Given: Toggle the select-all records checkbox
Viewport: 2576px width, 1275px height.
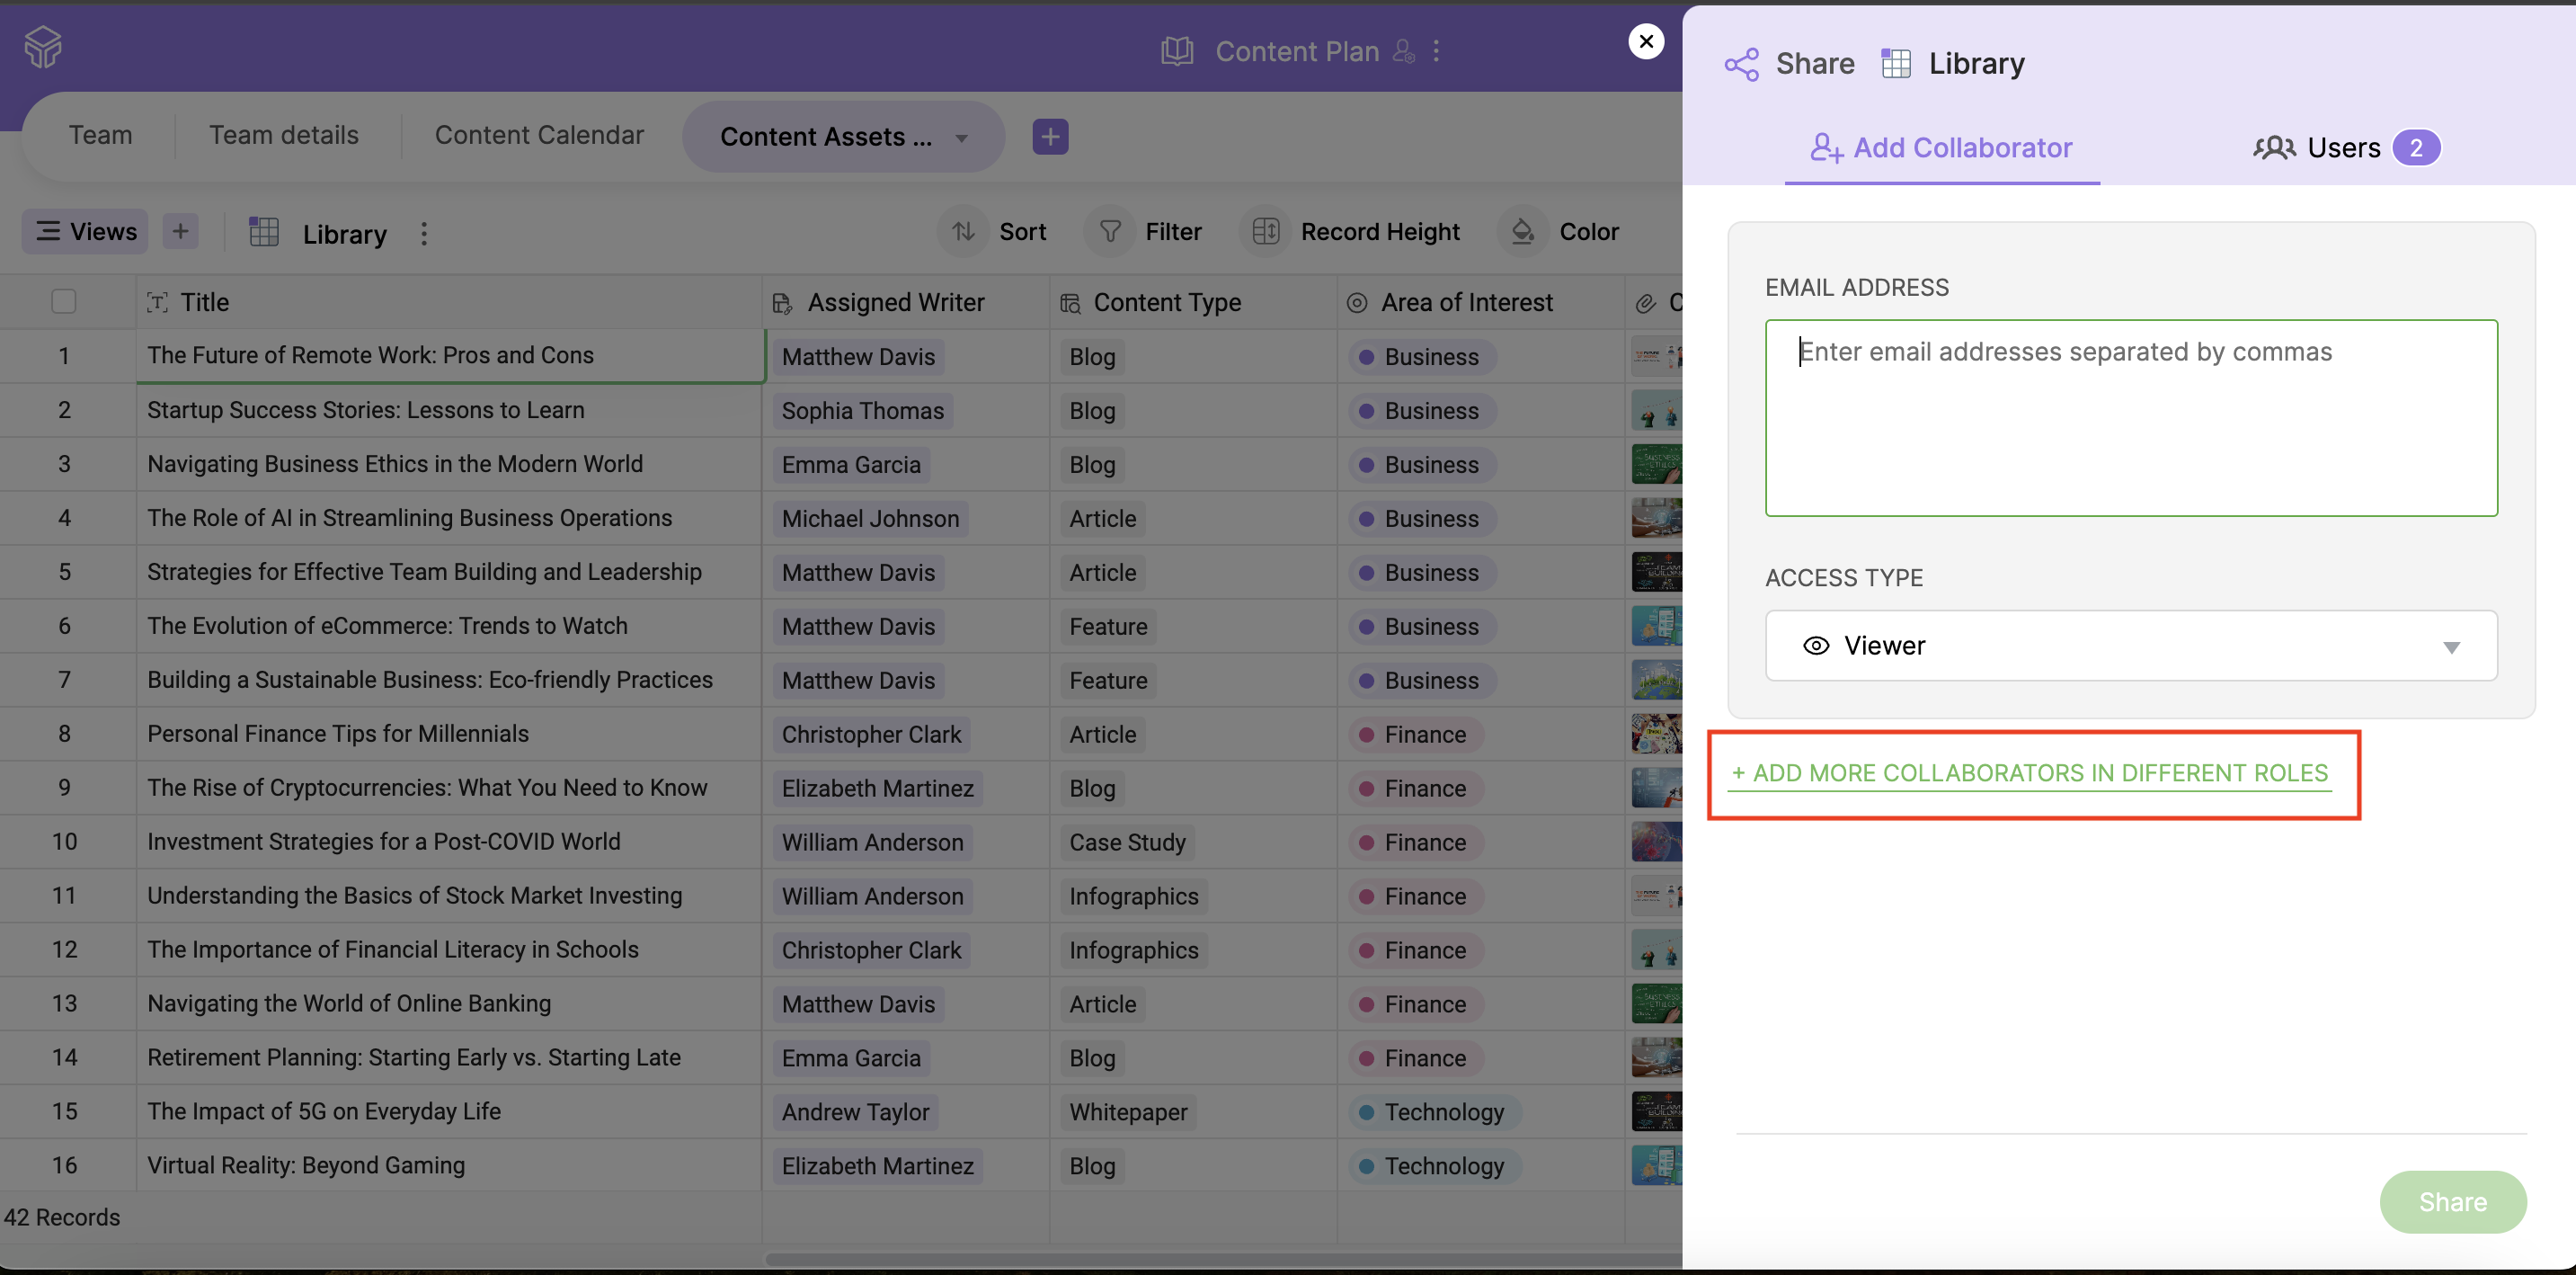Looking at the screenshot, I should click(64, 302).
